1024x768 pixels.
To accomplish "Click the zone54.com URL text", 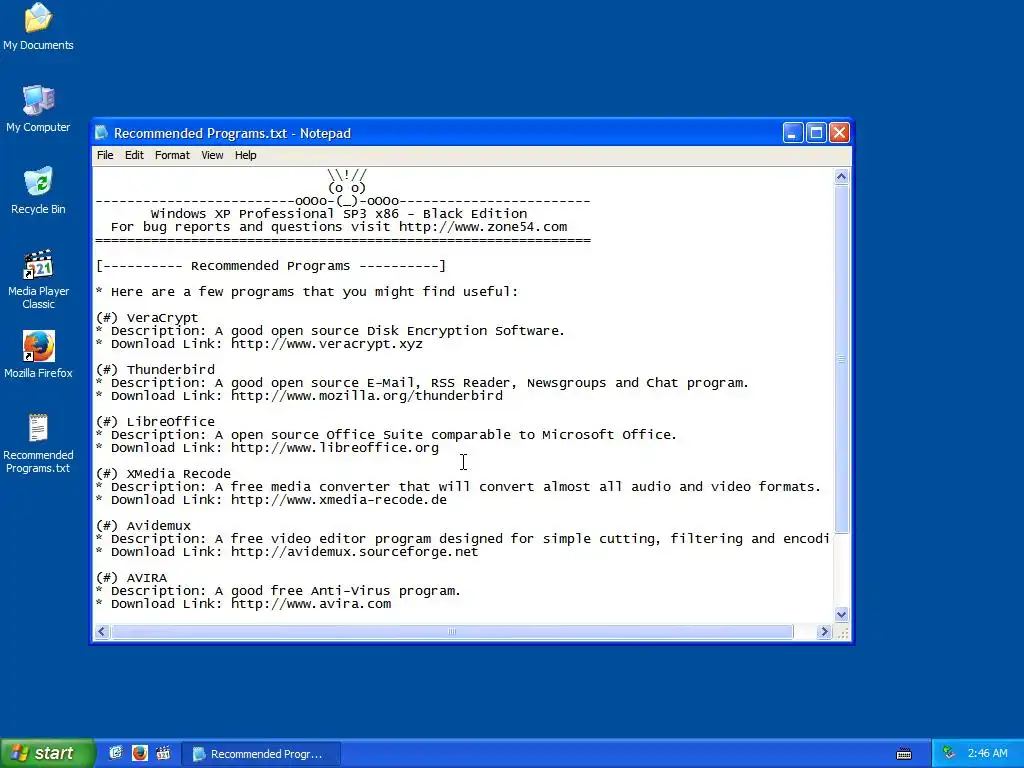I will 483,227.
